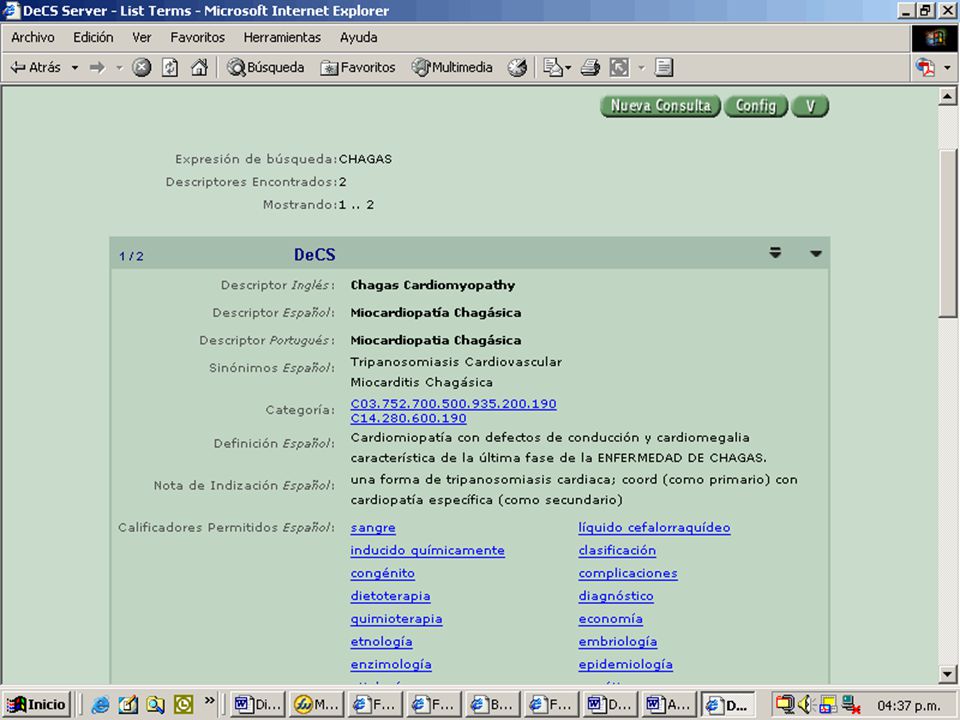Image resolution: width=960 pixels, height=720 pixels.
Task: Click the Print toolbar icon
Action: 590,67
